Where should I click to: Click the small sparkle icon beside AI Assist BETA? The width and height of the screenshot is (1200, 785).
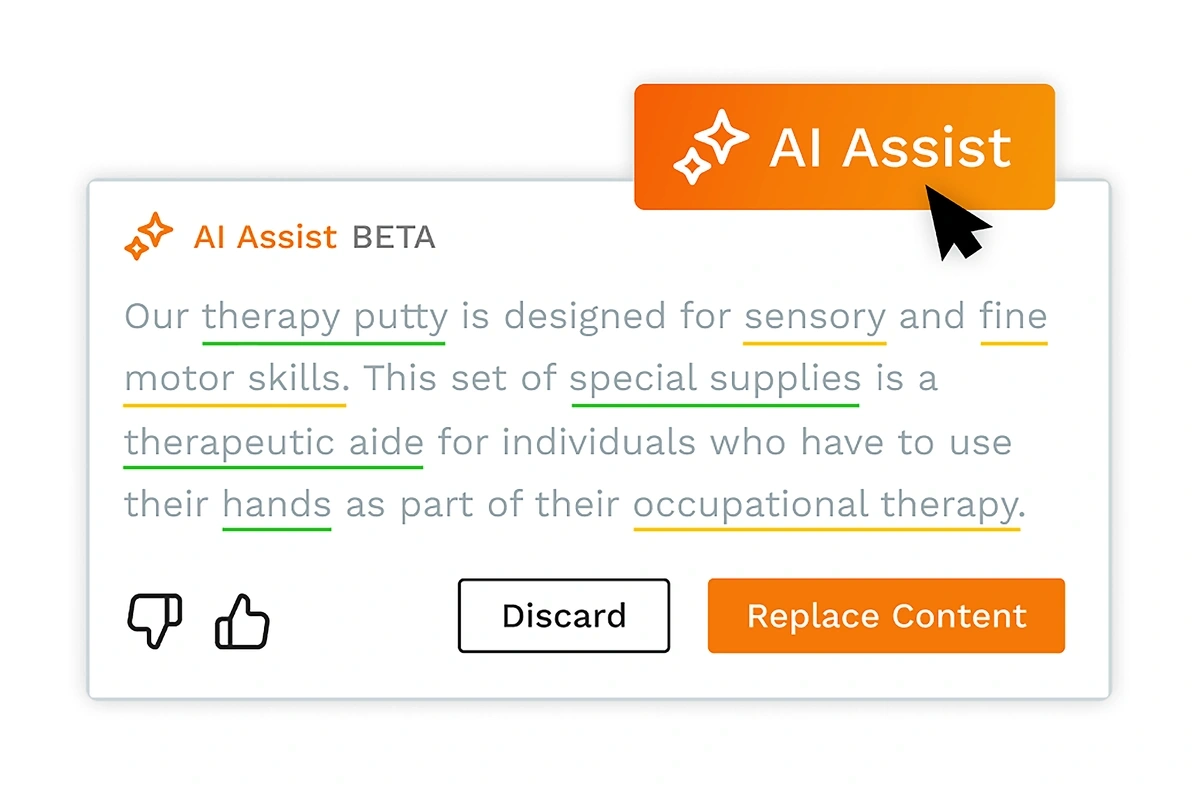tap(148, 237)
